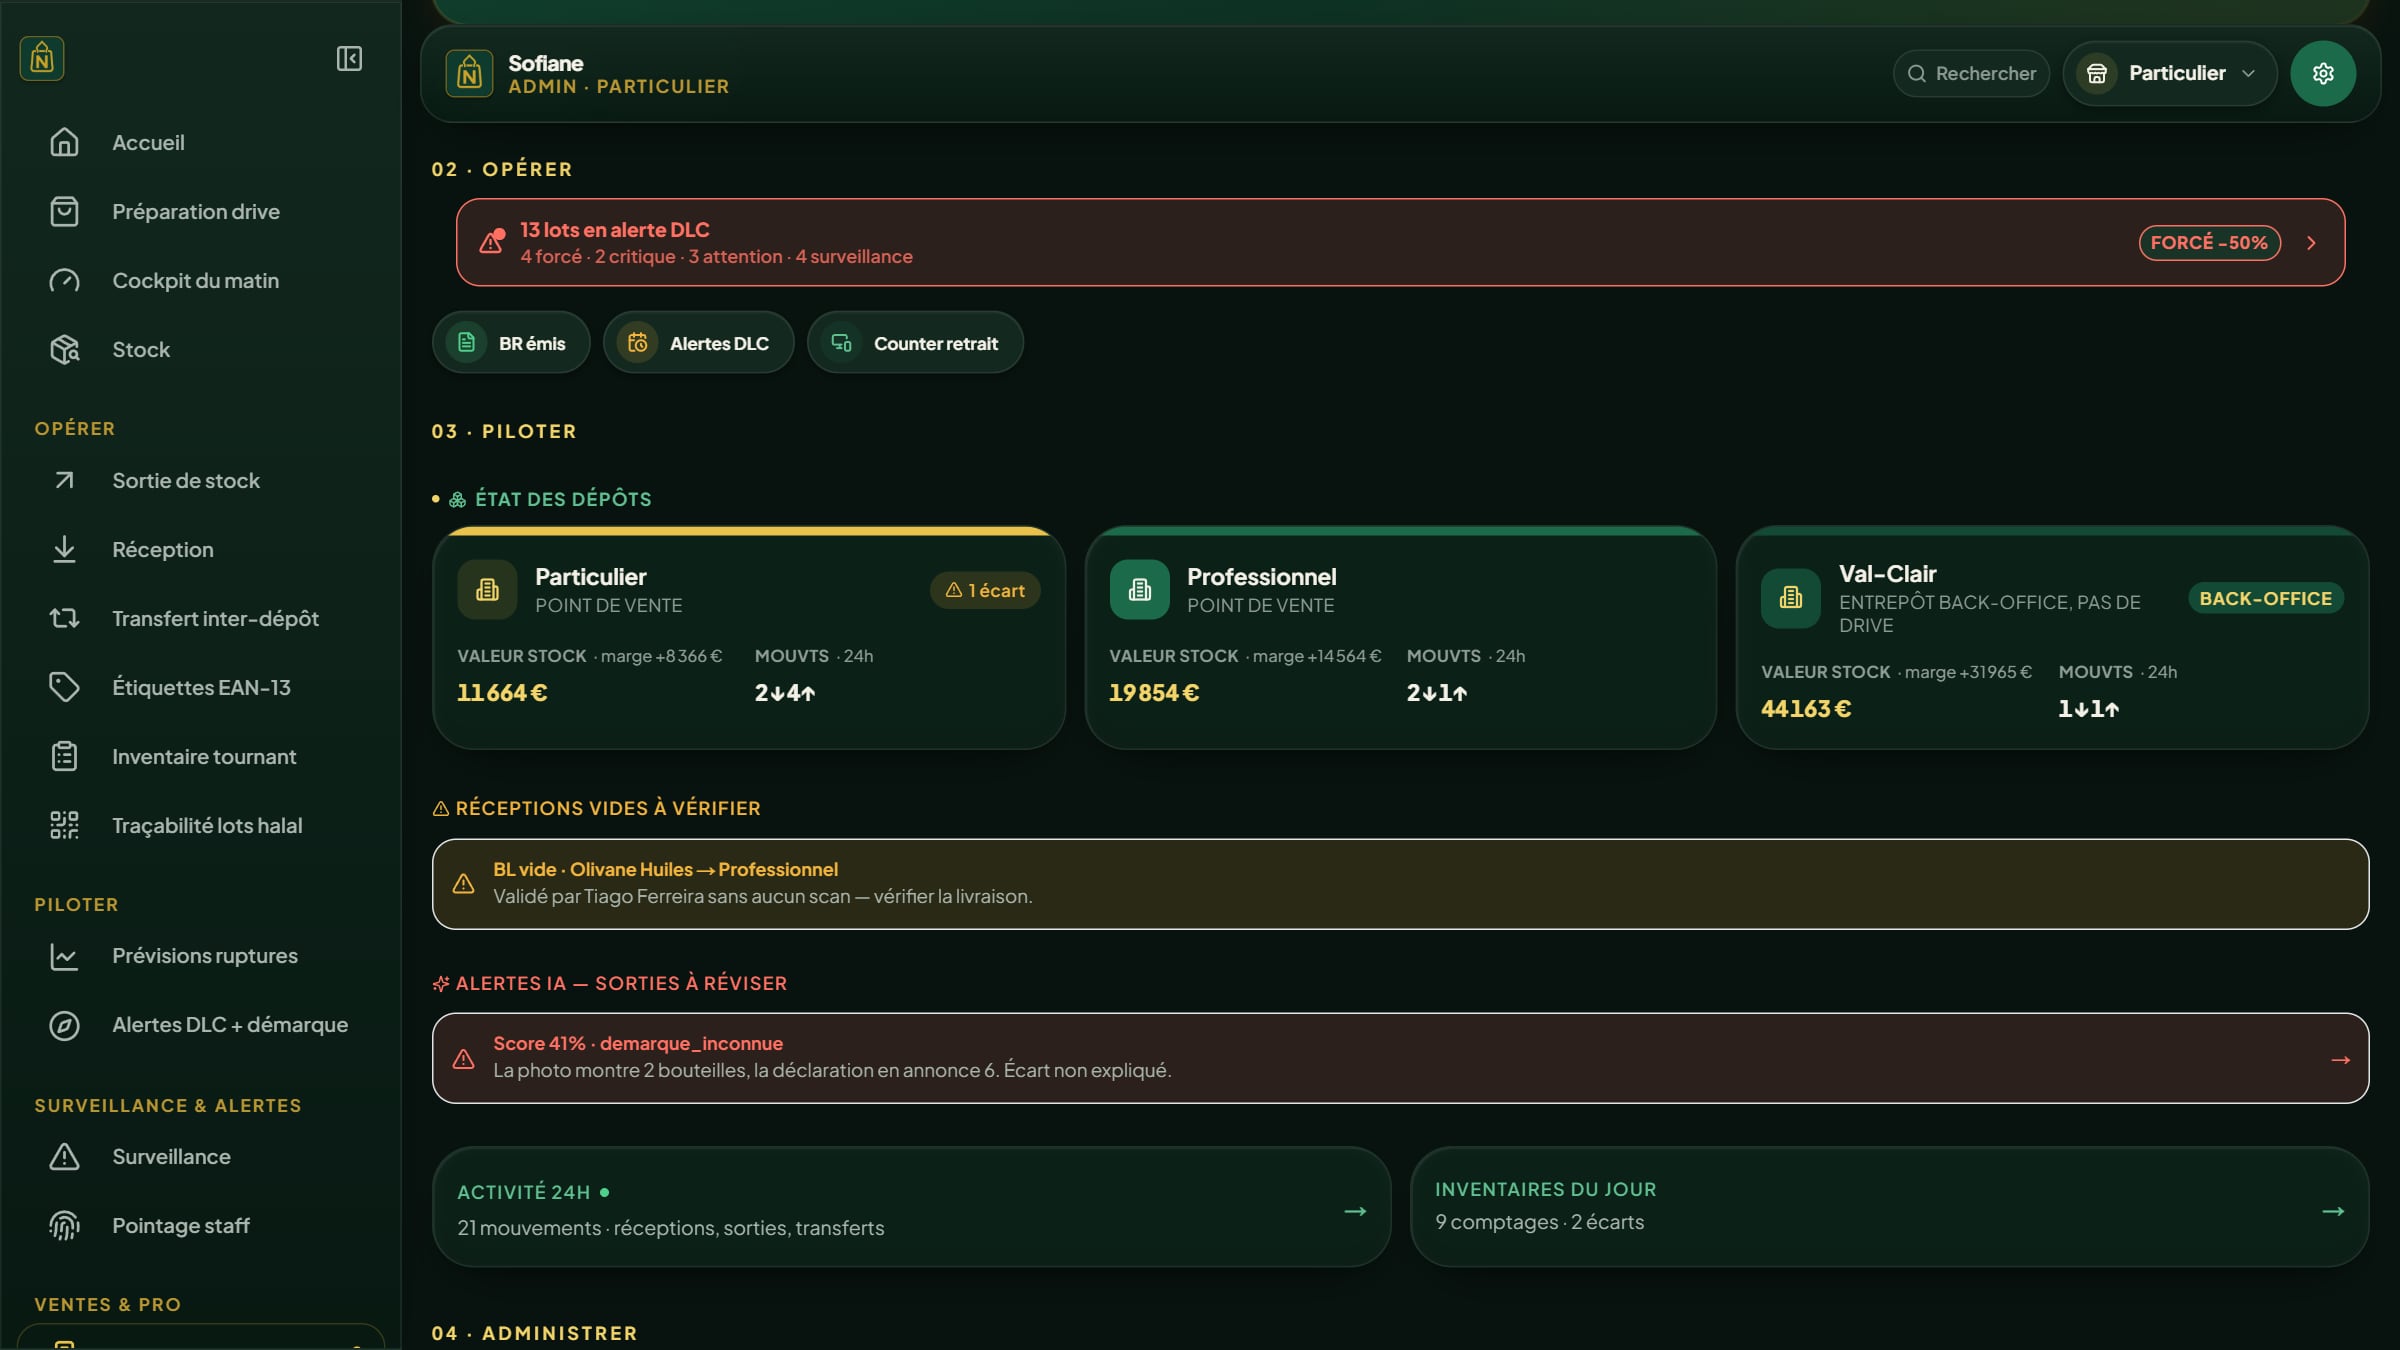Click the Rechercher search field

click(1971, 73)
